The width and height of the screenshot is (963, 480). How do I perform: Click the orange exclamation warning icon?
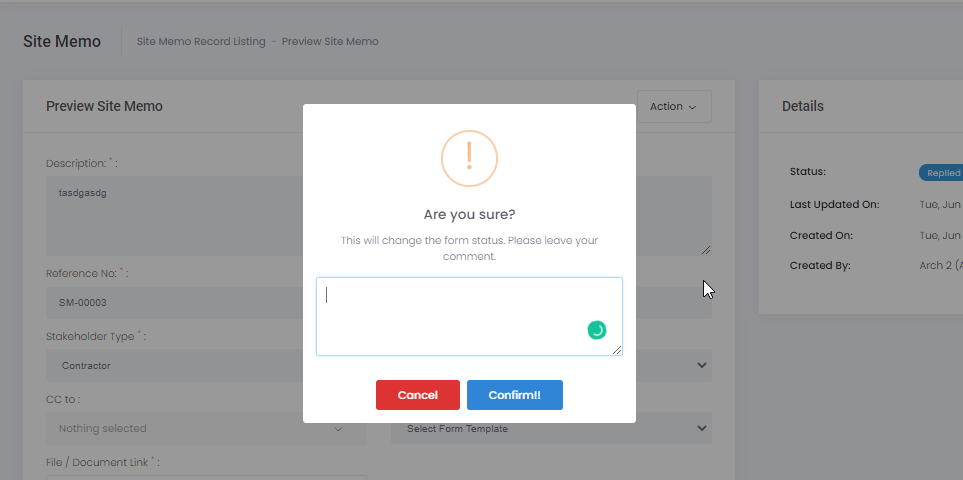coord(469,158)
